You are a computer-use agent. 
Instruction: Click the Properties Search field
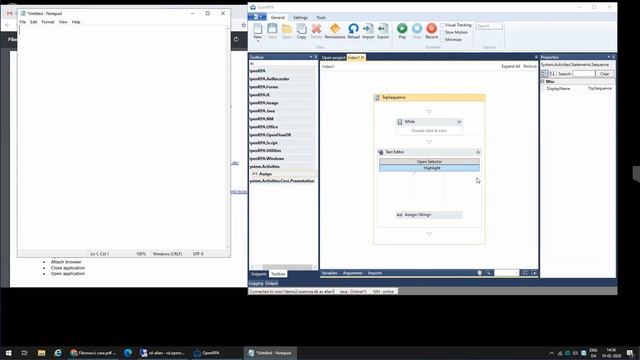point(584,74)
